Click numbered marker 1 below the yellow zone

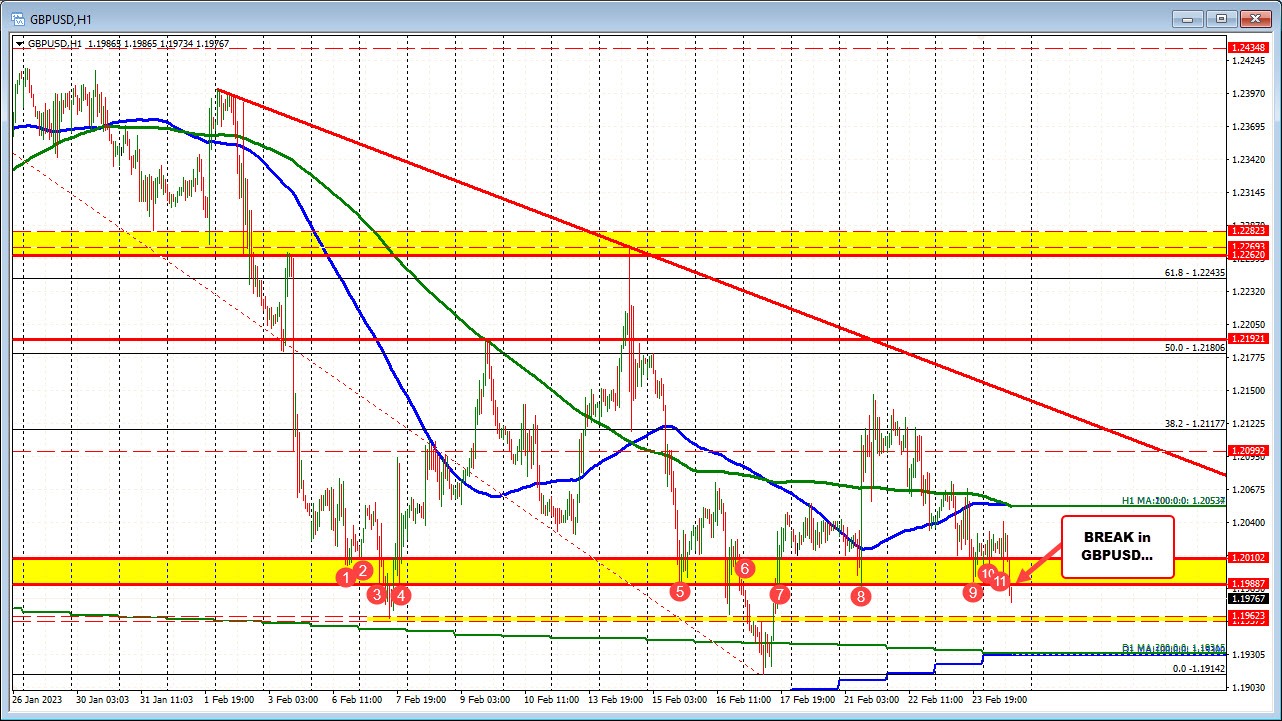point(346,578)
